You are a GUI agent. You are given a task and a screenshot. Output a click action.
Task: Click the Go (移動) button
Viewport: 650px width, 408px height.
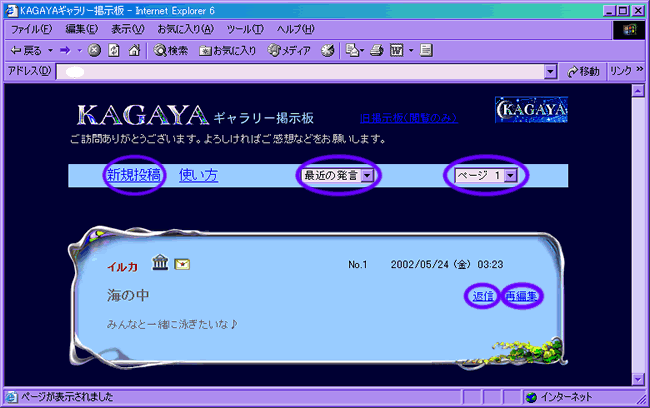[583, 72]
